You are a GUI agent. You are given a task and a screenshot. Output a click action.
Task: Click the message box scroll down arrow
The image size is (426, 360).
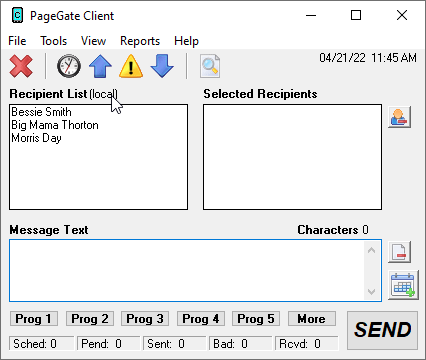point(371,292)
